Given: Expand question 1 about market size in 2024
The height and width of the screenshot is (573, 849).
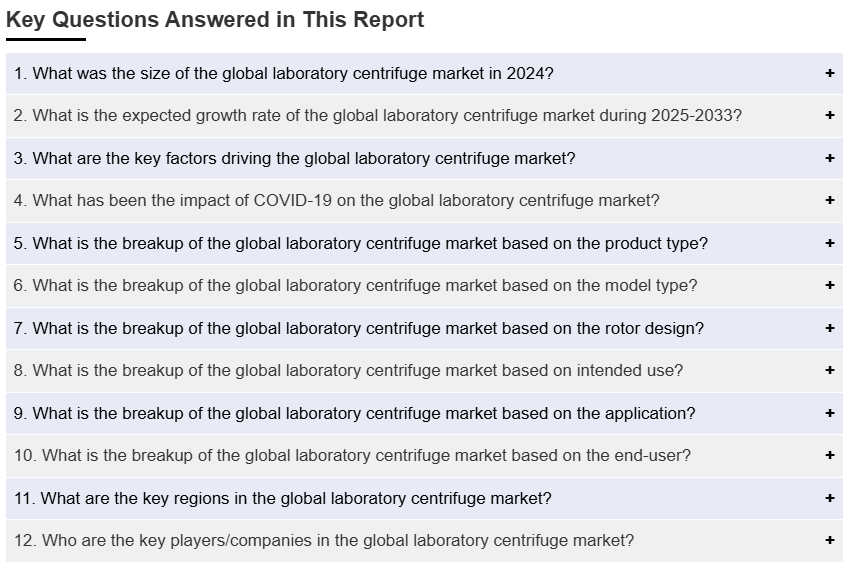Looking at the screenshot, I should tap(424, 73).
